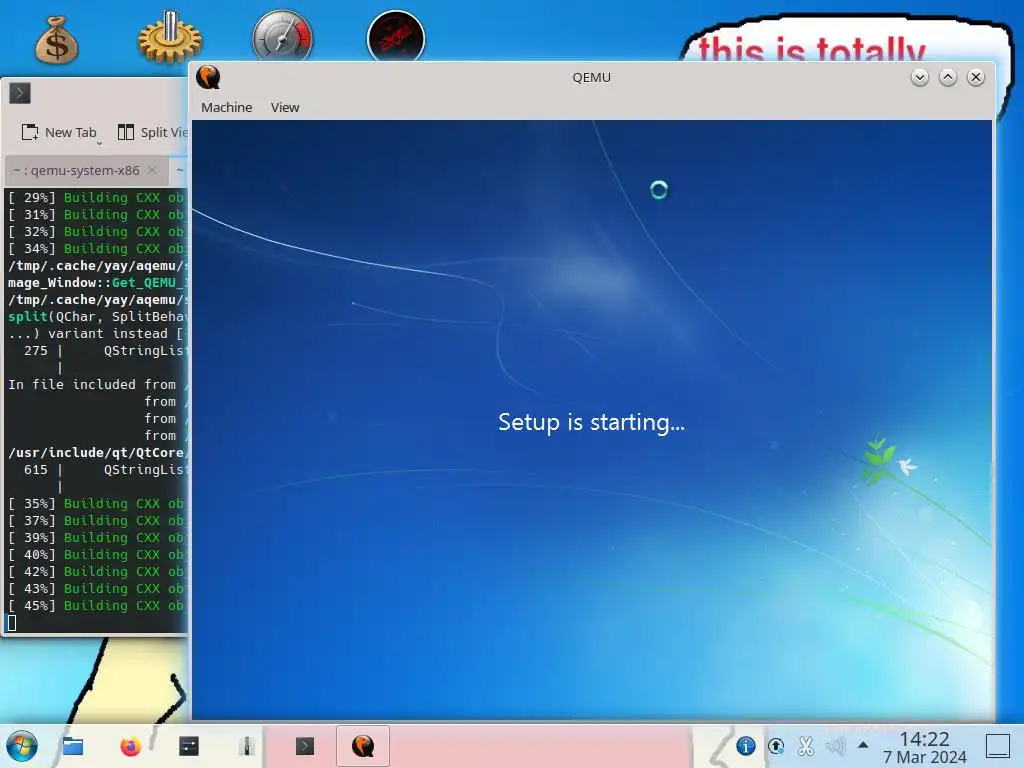Screen dimensions: 1024x768
Task: Open the clipboard scissors tray icon
Action: pyautogui.click(x=806, y=746)
